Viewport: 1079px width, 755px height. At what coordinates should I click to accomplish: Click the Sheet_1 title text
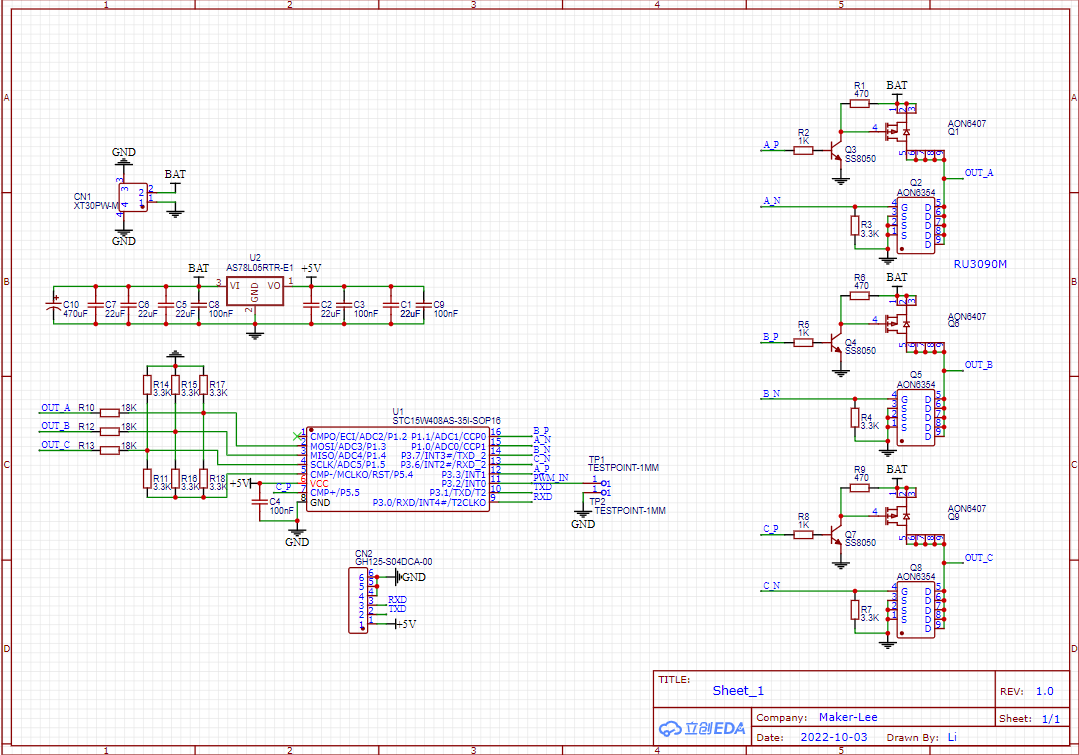click(x=738, y=691)
